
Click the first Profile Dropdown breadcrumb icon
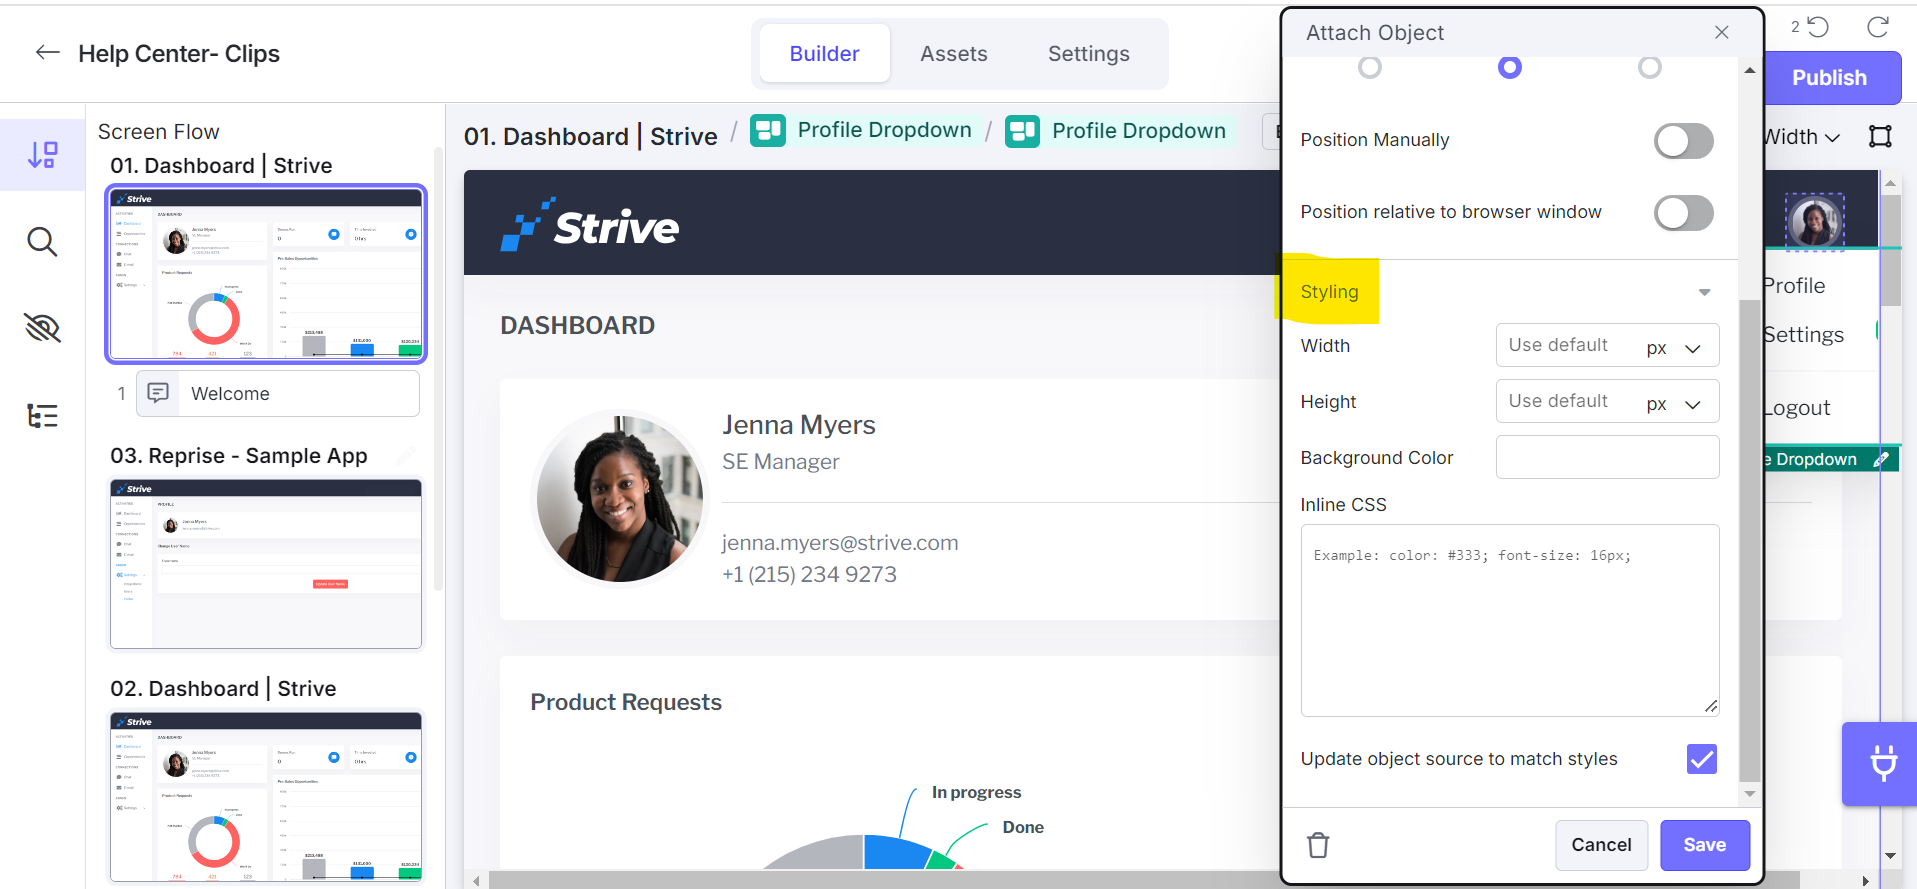click(x=767, y=131)
